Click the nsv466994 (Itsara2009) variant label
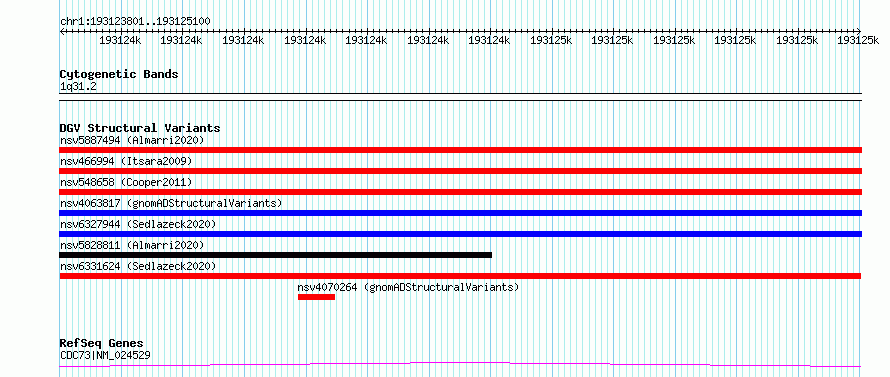Image resolution: width=890 pixels, height=377 pixels. (126, 161)
